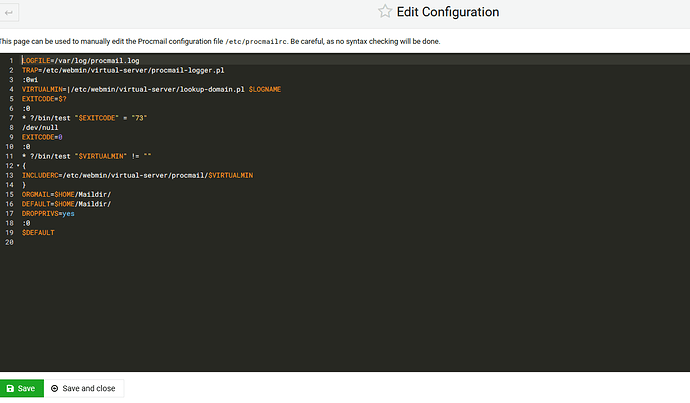Click the VIRTUALMIN lookup-domain.pl line
Screen dimensions: 690x403
[151, 89]
